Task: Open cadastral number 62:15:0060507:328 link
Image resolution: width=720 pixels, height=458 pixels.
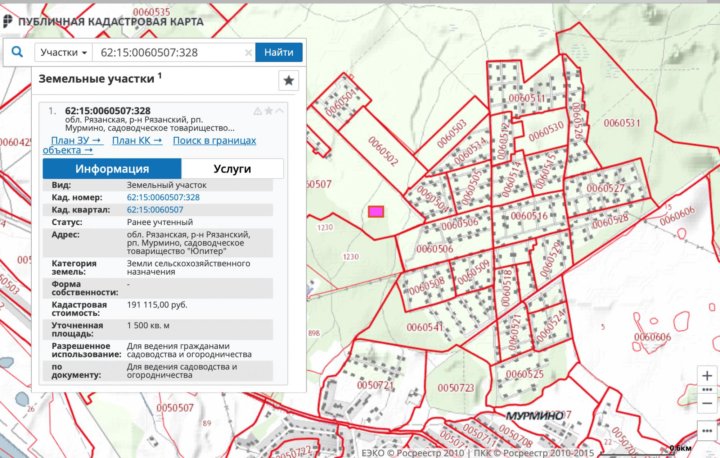Action: [x=163, y=198]
